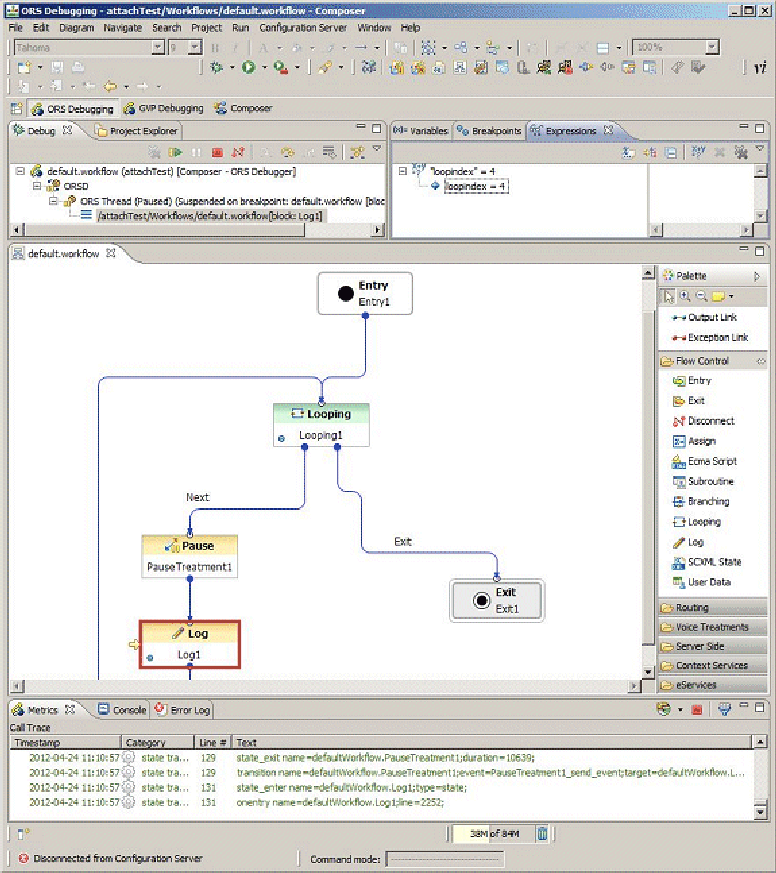Open the zoom percentage dropdown
The height and width of the screenshot is (873, 776).
[x=711, y=47]
